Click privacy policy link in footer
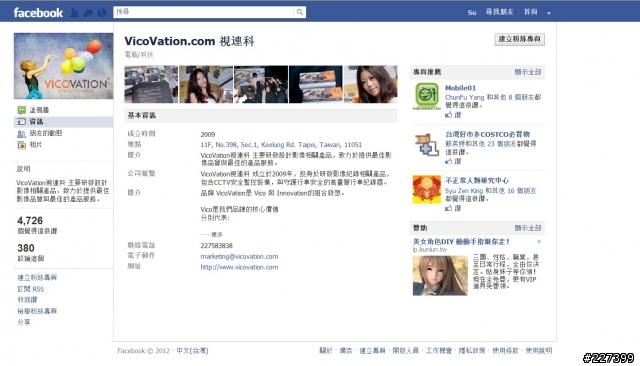This screenshot has width=640, height=366. tap(472, 350)
